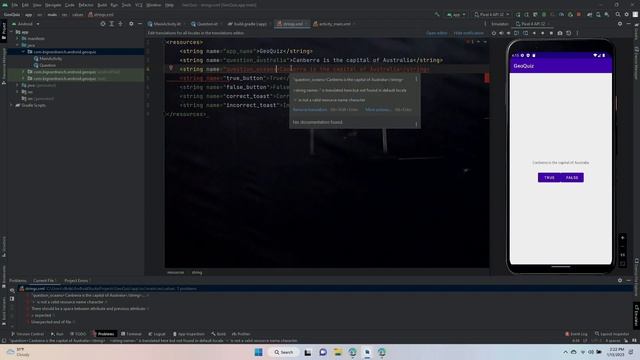
Task: Open the Android project view dropdown
Action: 27,24
